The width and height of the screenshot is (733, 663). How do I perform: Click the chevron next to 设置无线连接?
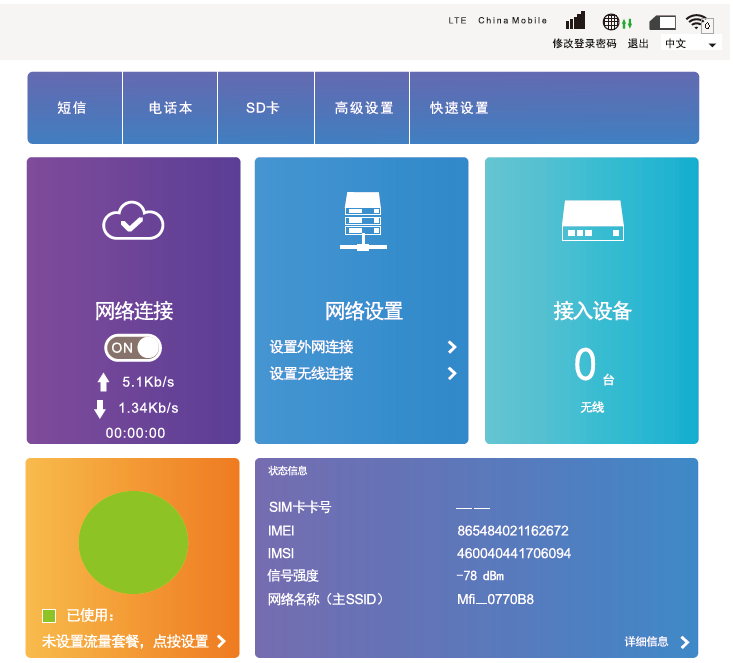[x=452, y=373]
